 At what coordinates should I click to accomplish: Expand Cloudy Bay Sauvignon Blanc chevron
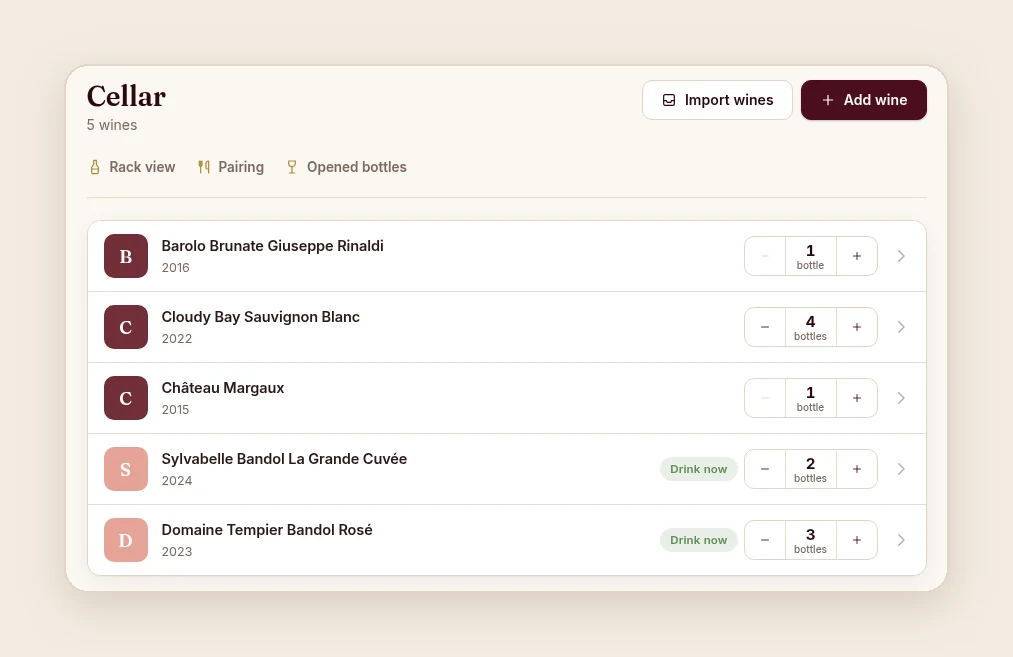coord(901,327)
